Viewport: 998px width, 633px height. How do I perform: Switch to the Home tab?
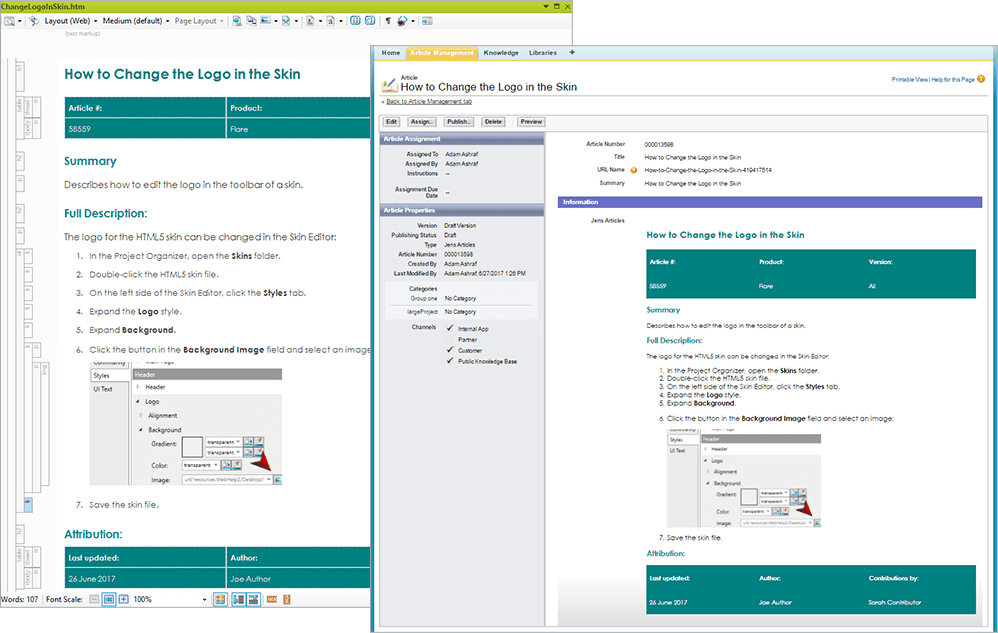pos(391,53)
